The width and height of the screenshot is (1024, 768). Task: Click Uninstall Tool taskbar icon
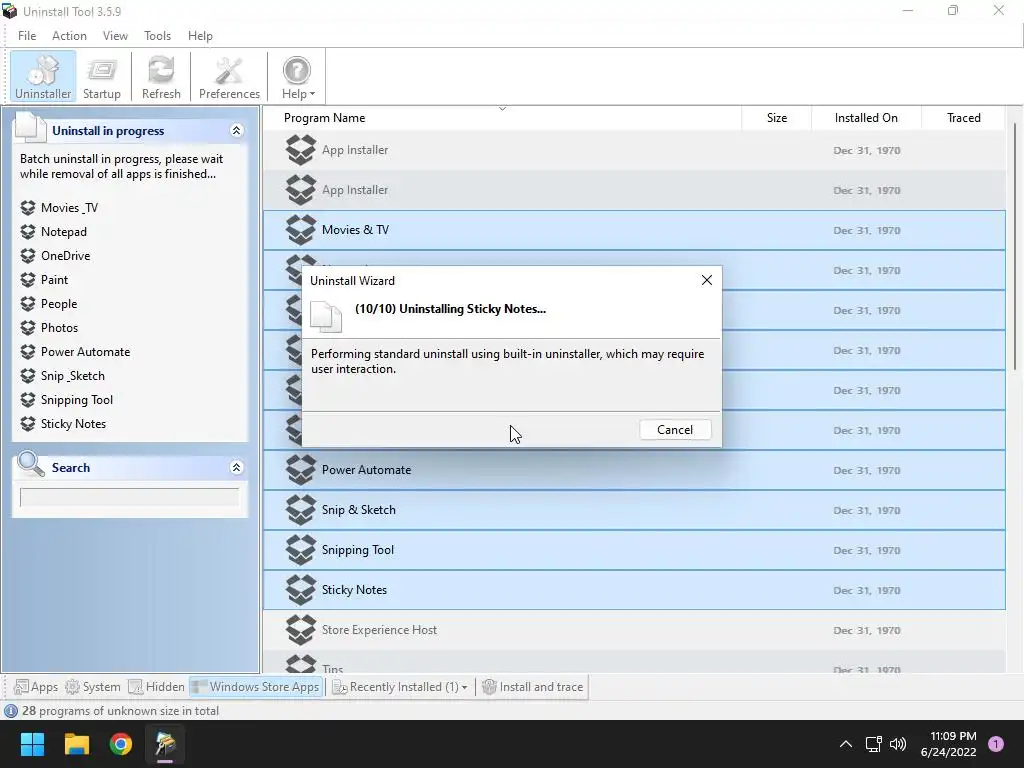pyautogui.click(x=165, y=744)
